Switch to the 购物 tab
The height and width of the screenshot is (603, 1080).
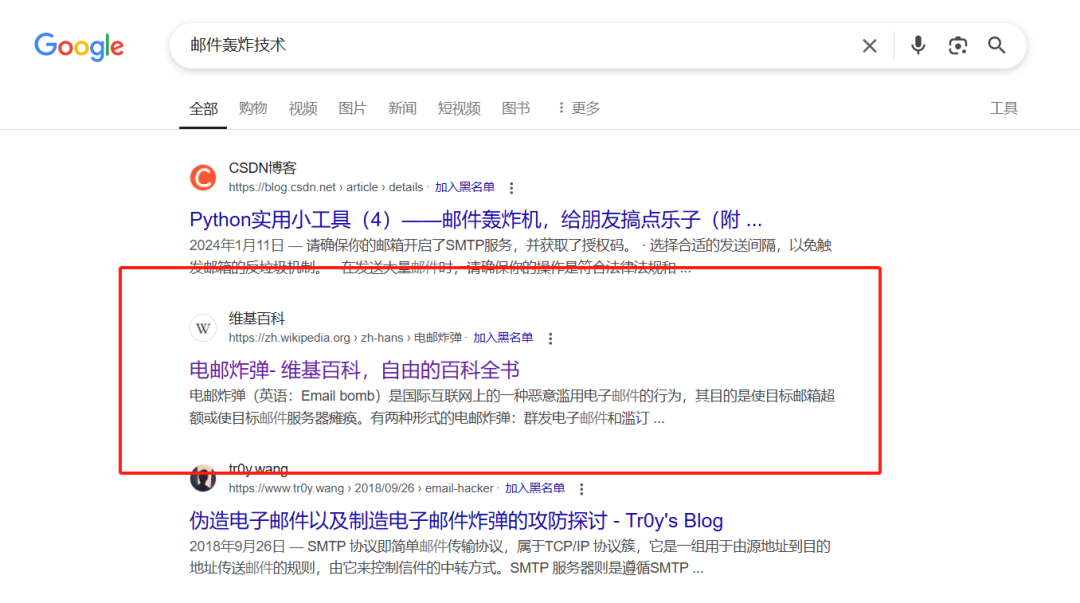tap(253, 108)
